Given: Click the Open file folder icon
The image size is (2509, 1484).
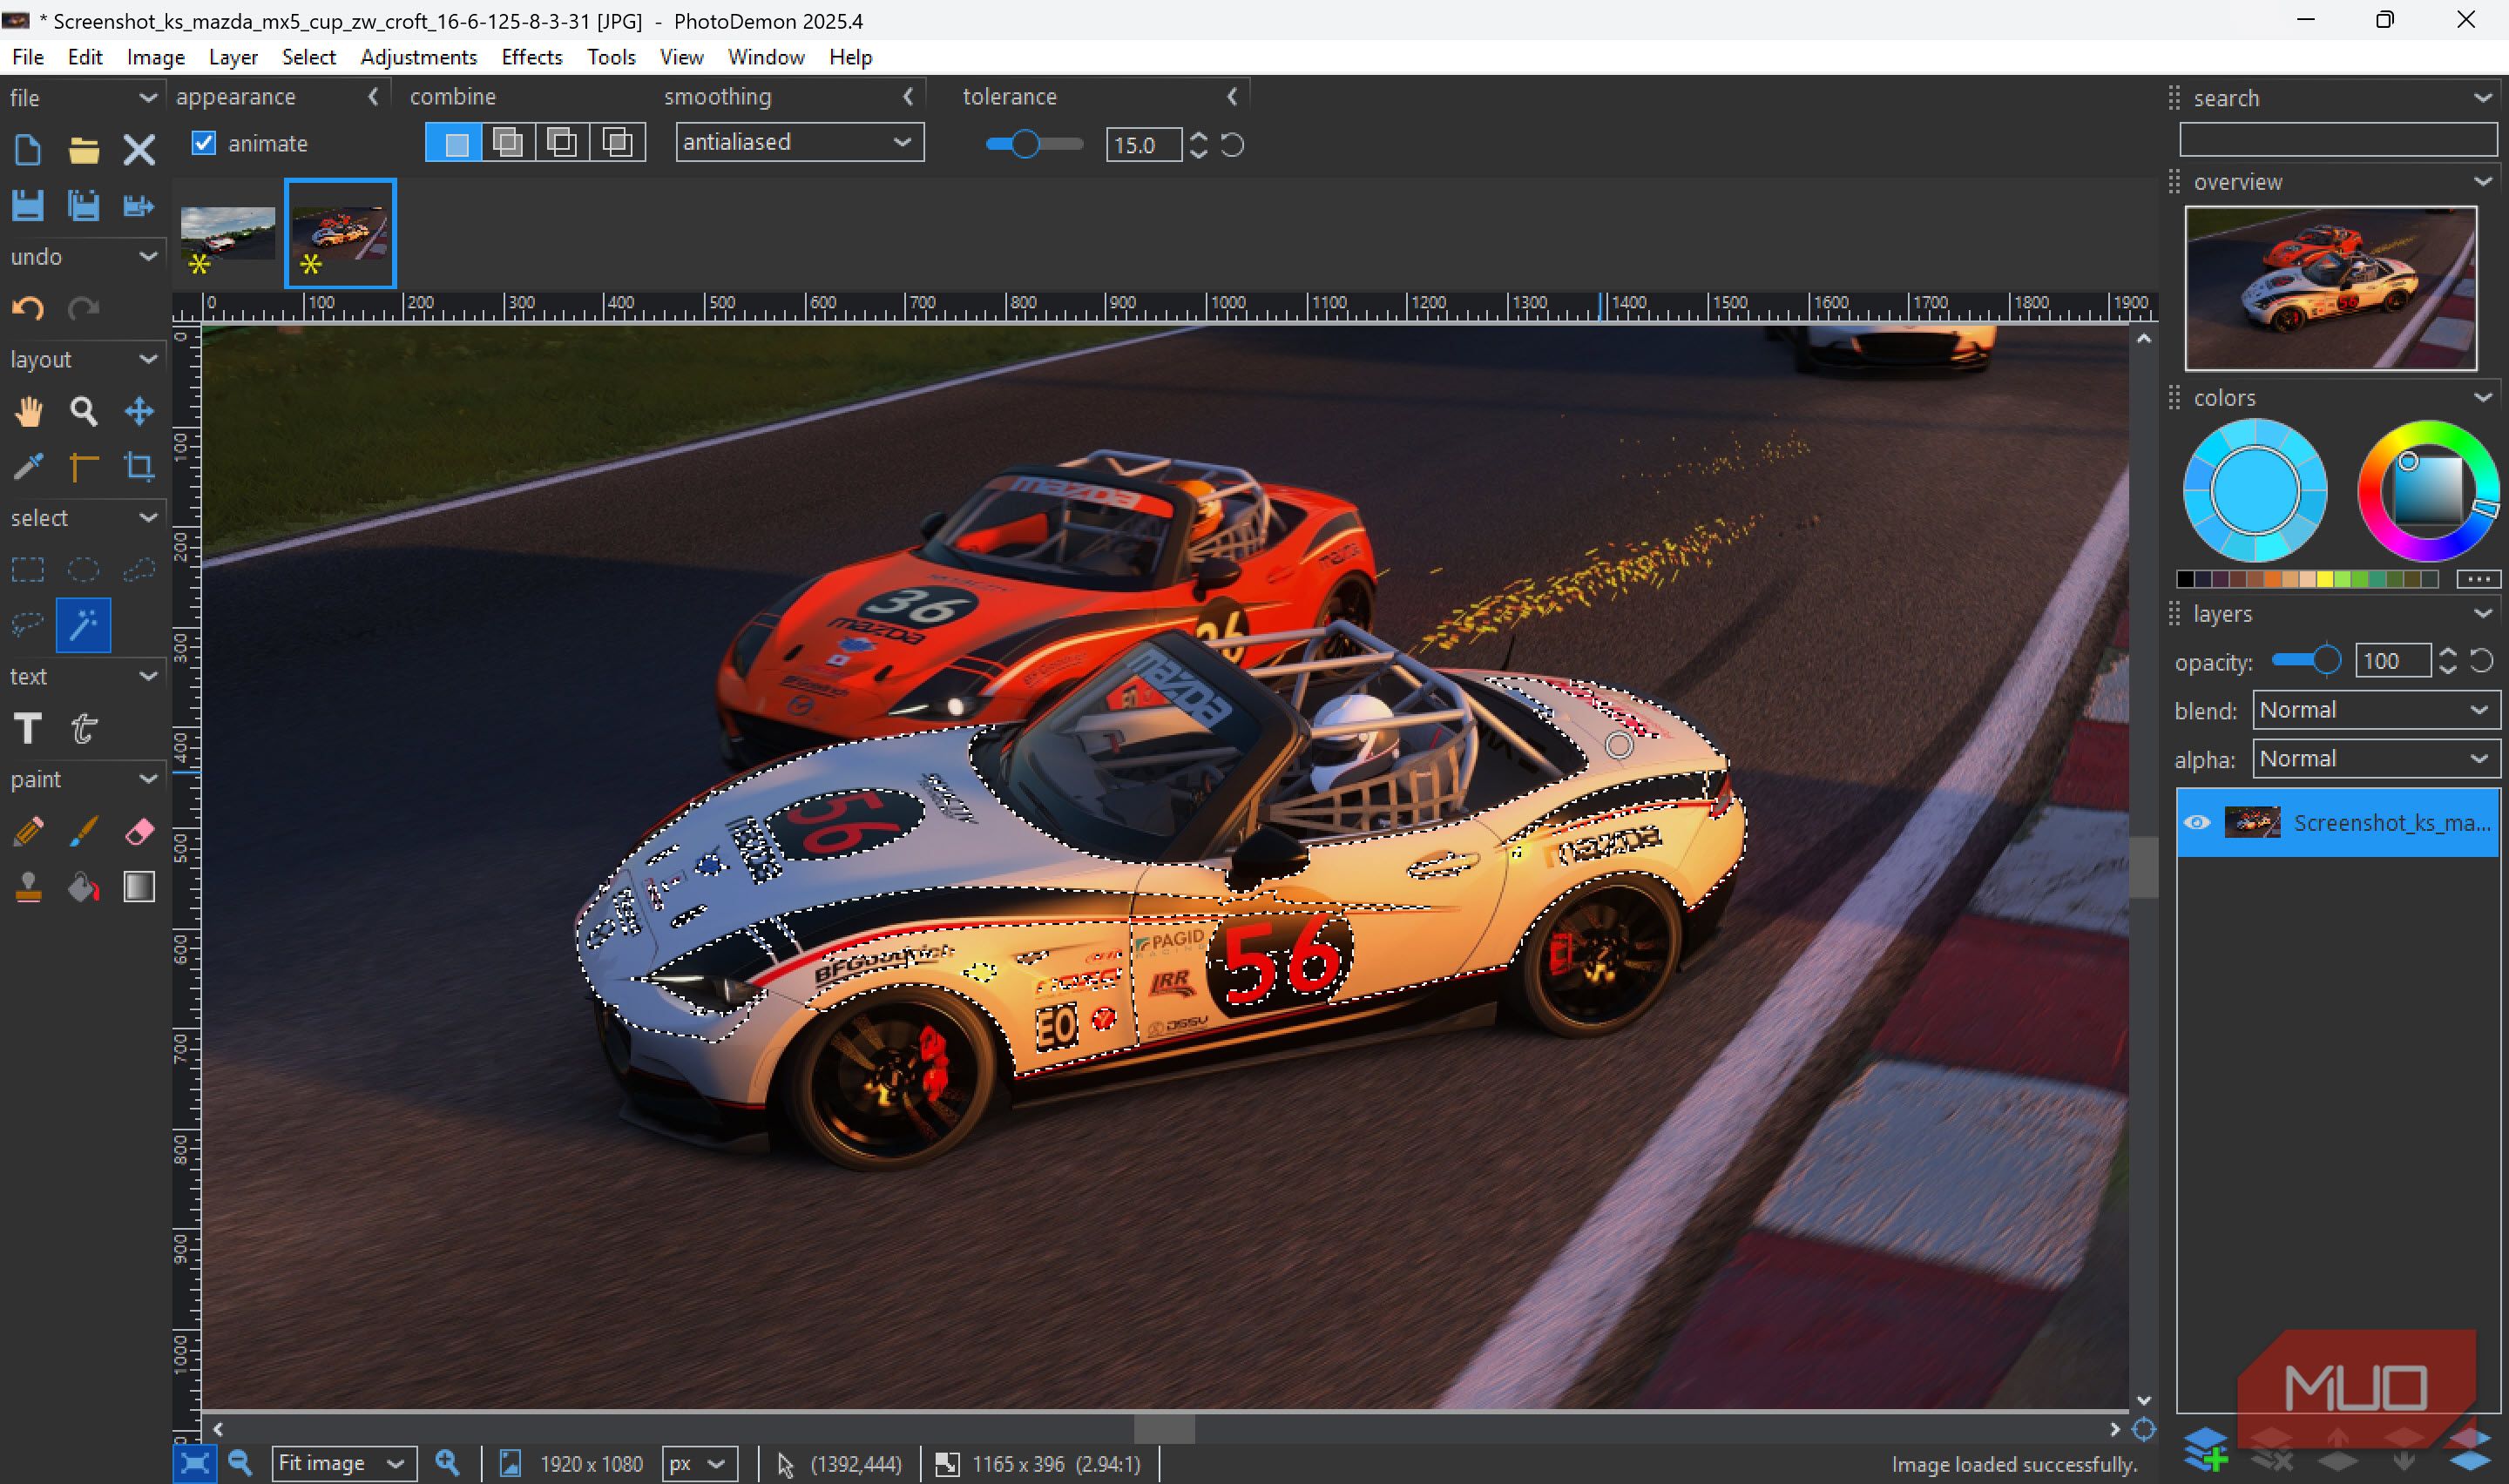Looking at the screenshot, I should click(83, 150).
